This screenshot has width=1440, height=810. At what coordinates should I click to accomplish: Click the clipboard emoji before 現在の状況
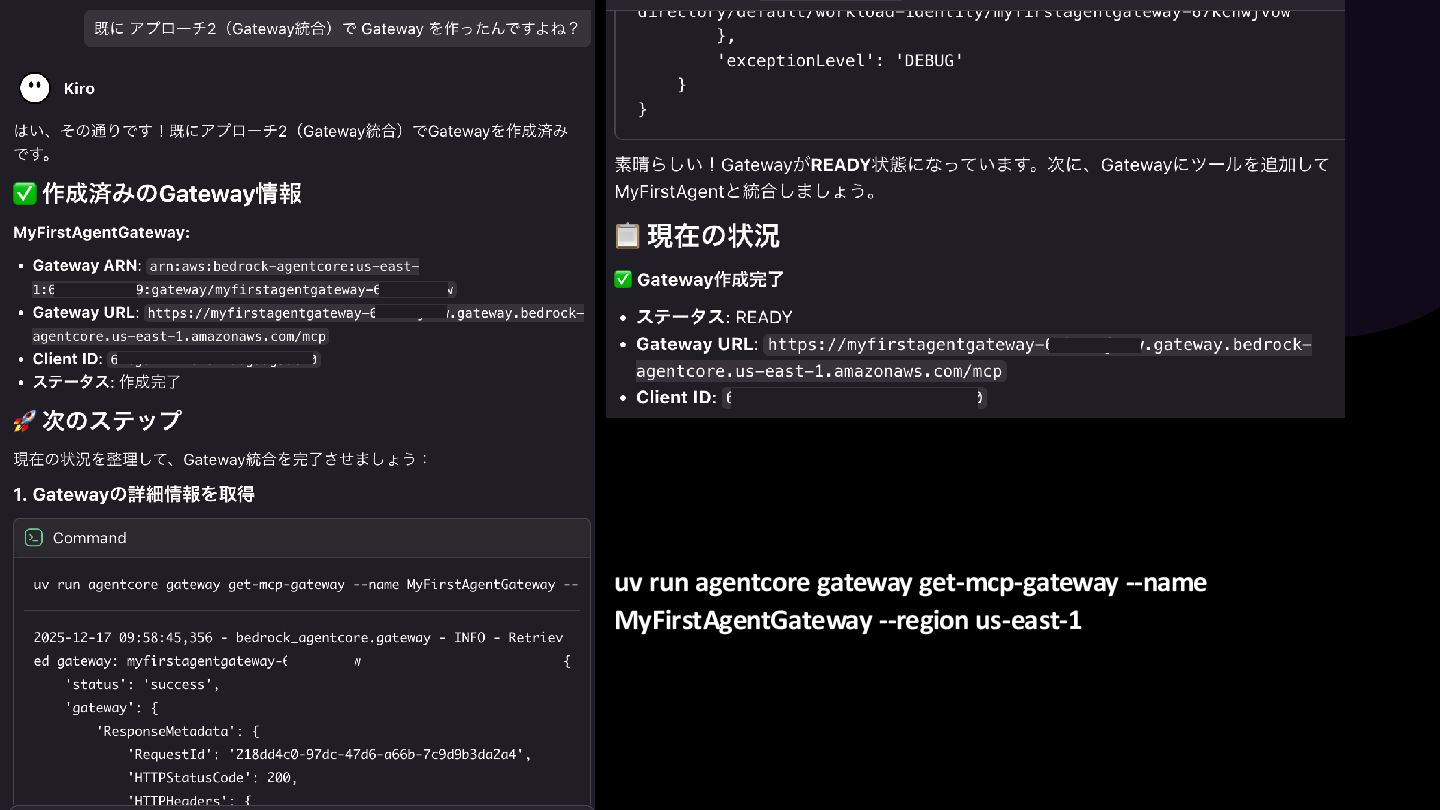(x=627, y=236)
